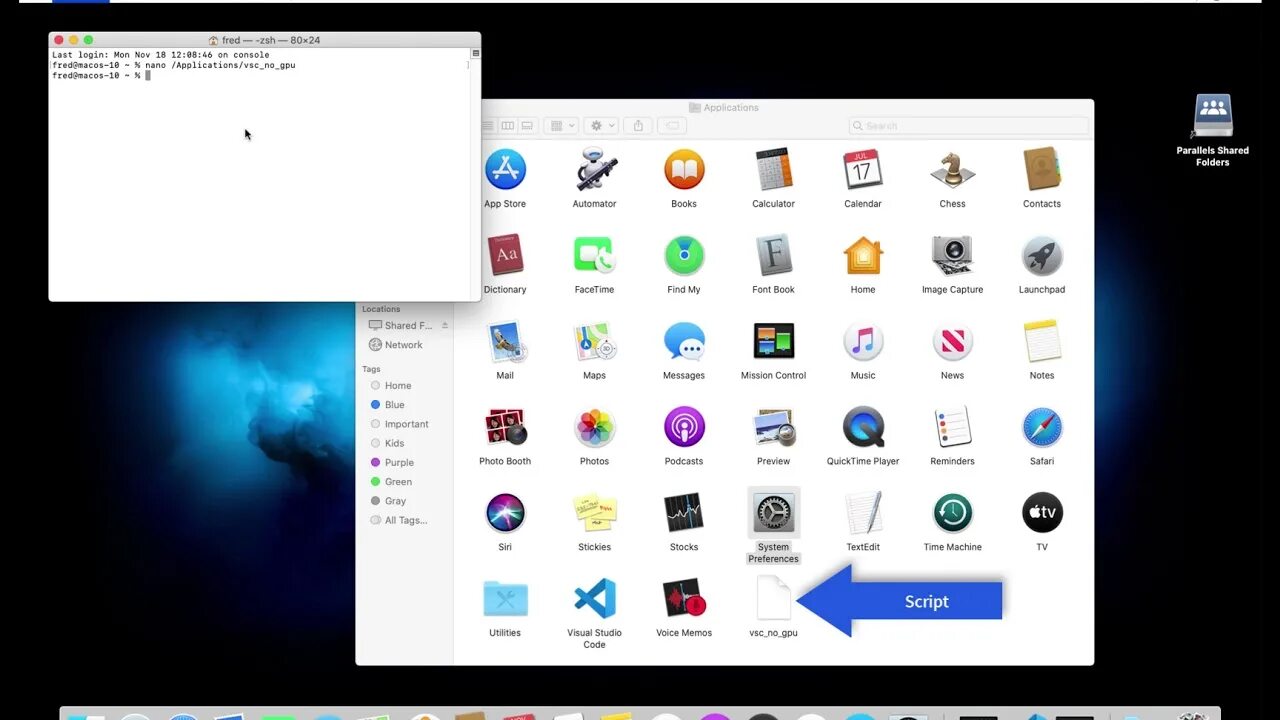Select the Visual Studio Code icon
This screenshot has width=1280, height=720.
pyautogui.click(x=594, y=599)
